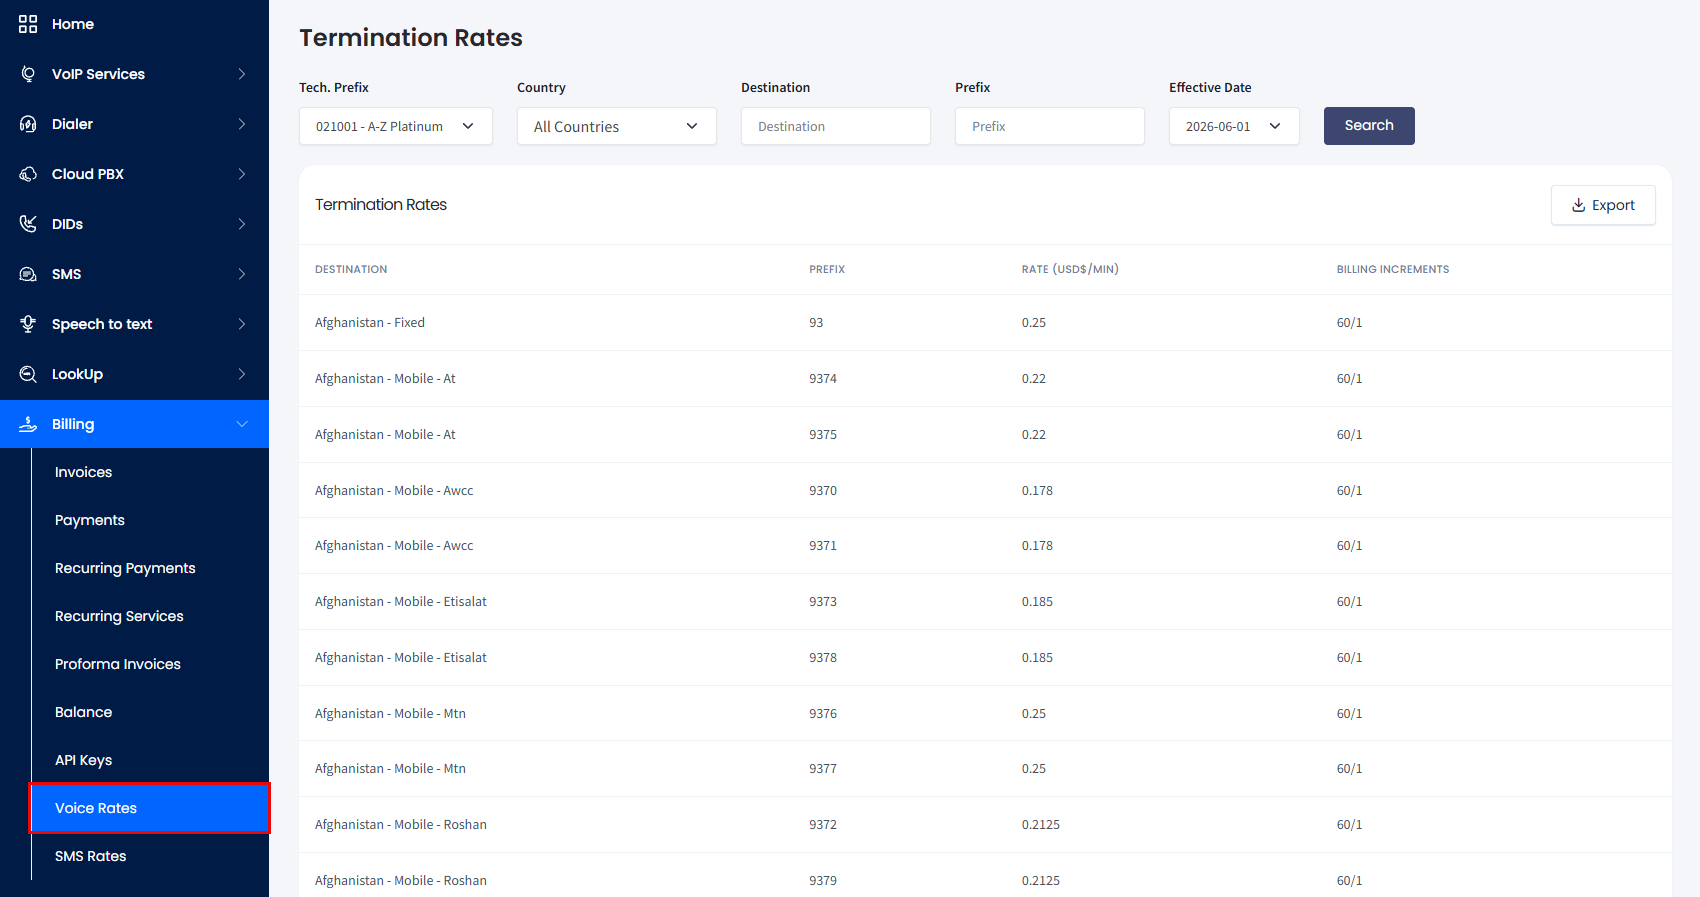1700x897 pixels.
Task: Select Voice Rates menu item
Action: pyautogui.click(x=150, y=808)
